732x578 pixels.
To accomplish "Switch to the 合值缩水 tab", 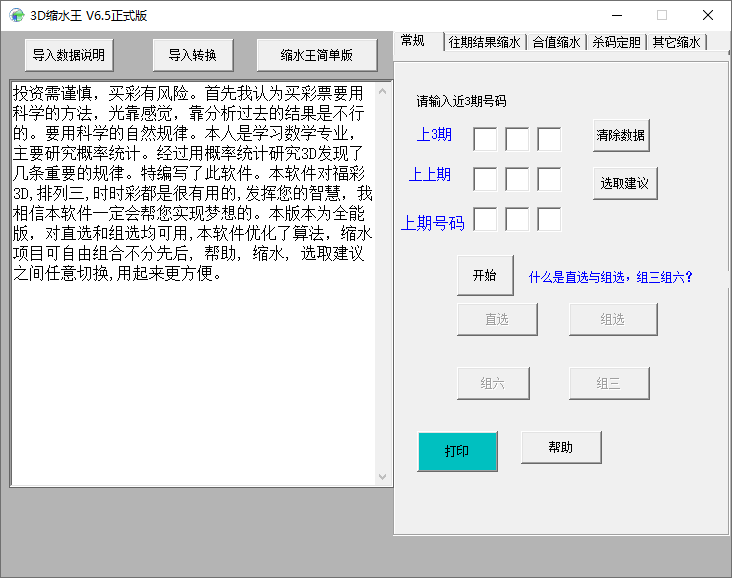I will (x=556, y=42).
